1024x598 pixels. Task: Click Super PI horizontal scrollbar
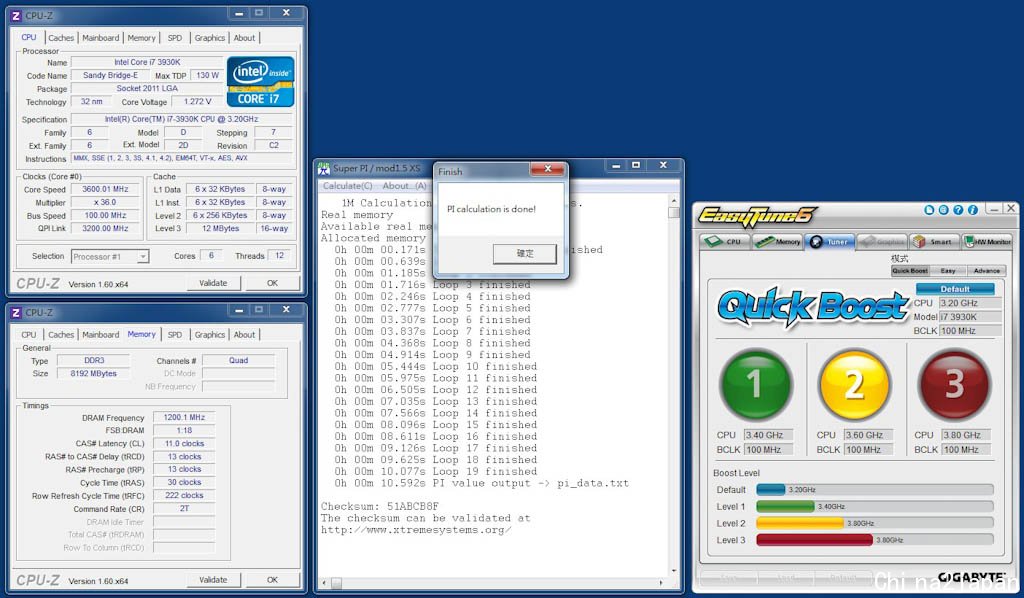492,582
